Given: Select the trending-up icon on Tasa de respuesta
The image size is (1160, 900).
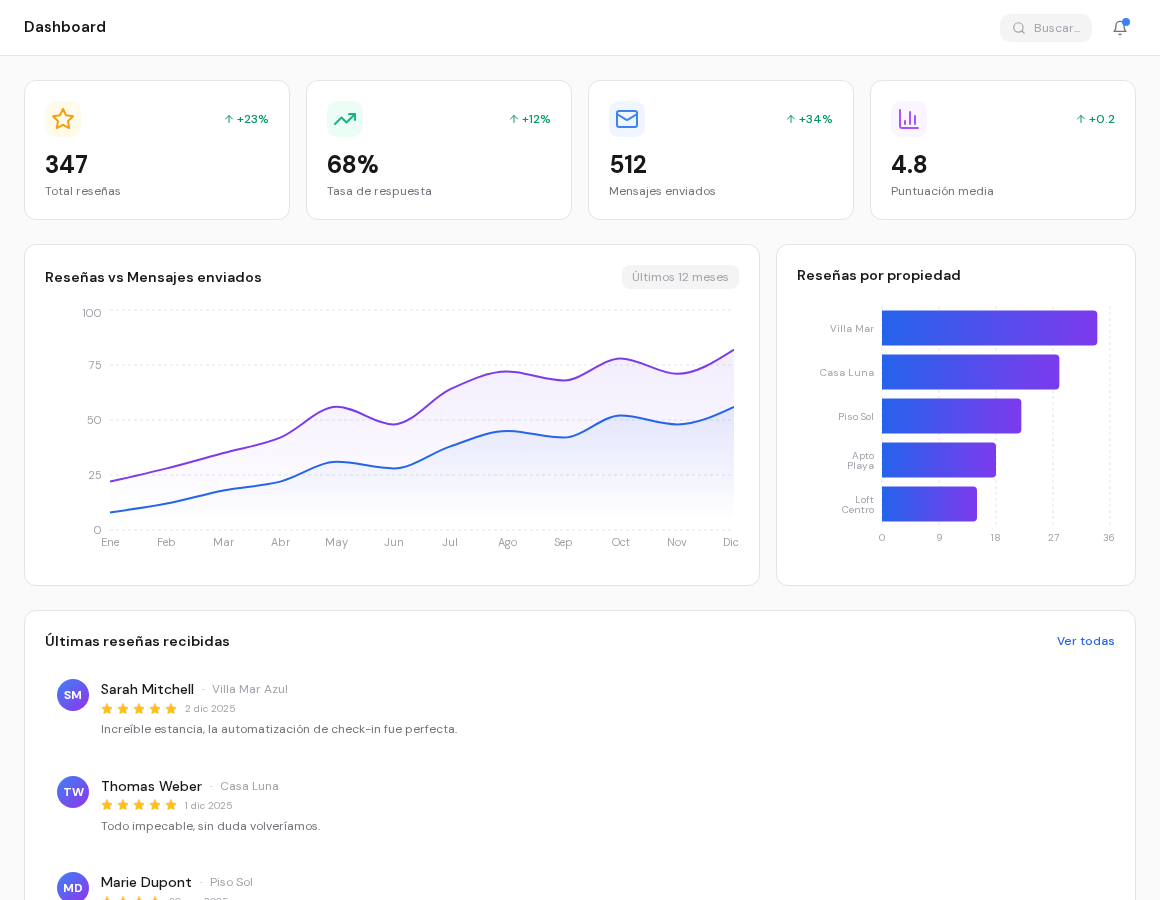Looking at the screenshot, I should click(x=345, y=119).
